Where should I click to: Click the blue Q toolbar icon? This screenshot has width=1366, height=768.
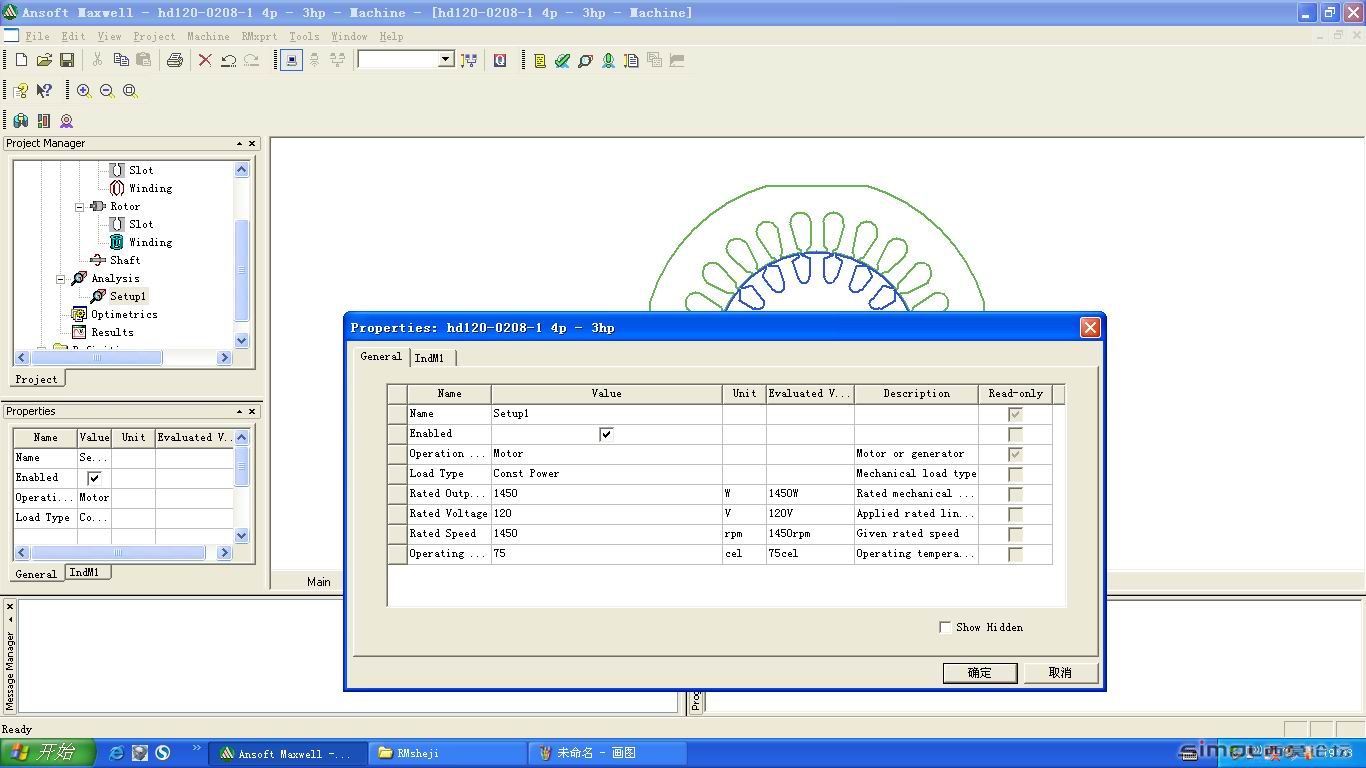500,60
